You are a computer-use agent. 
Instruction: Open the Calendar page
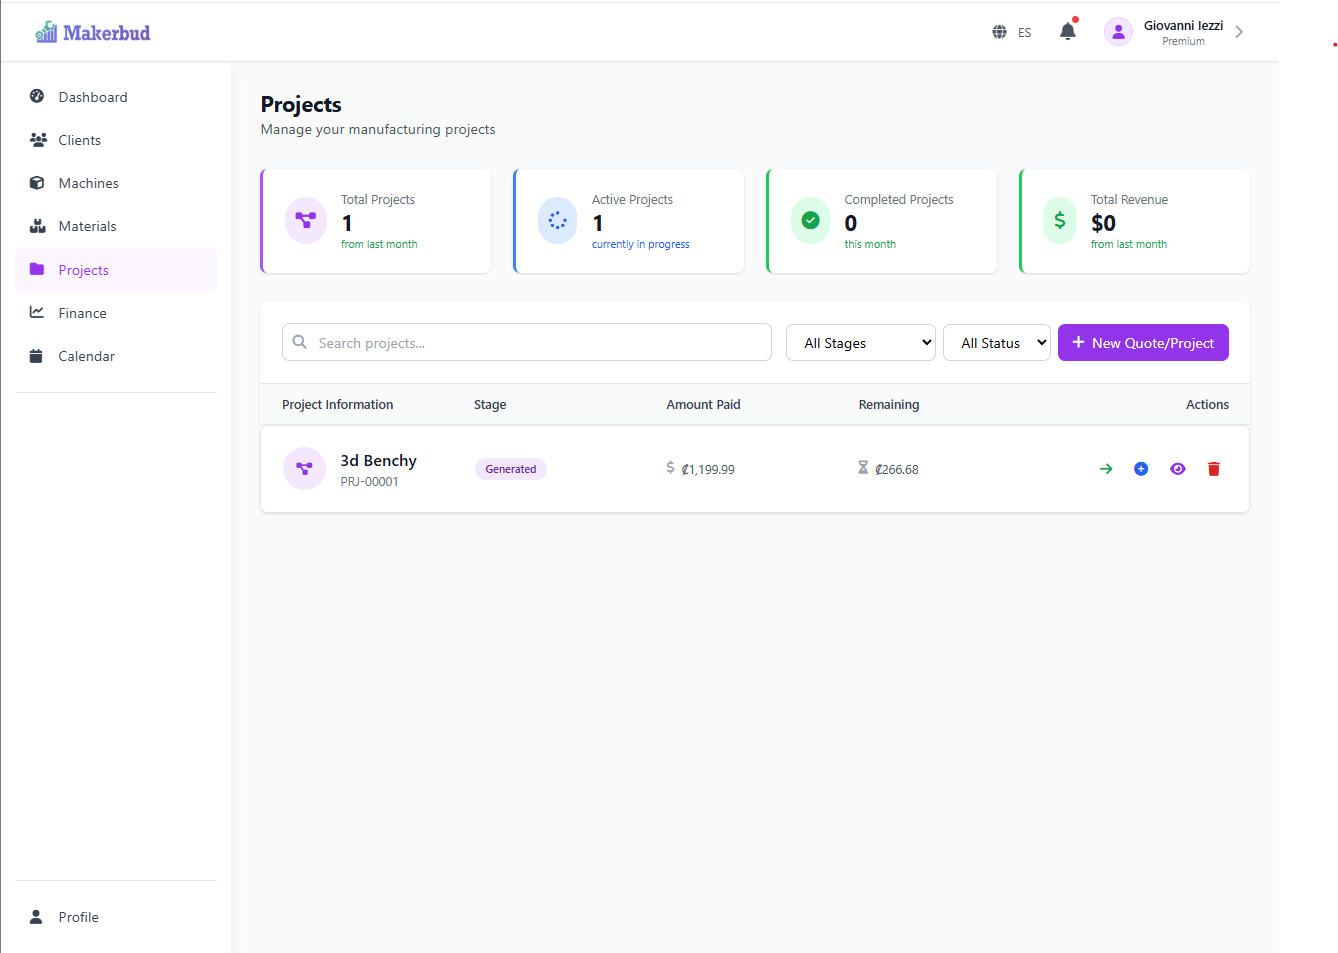click(86, 356)
